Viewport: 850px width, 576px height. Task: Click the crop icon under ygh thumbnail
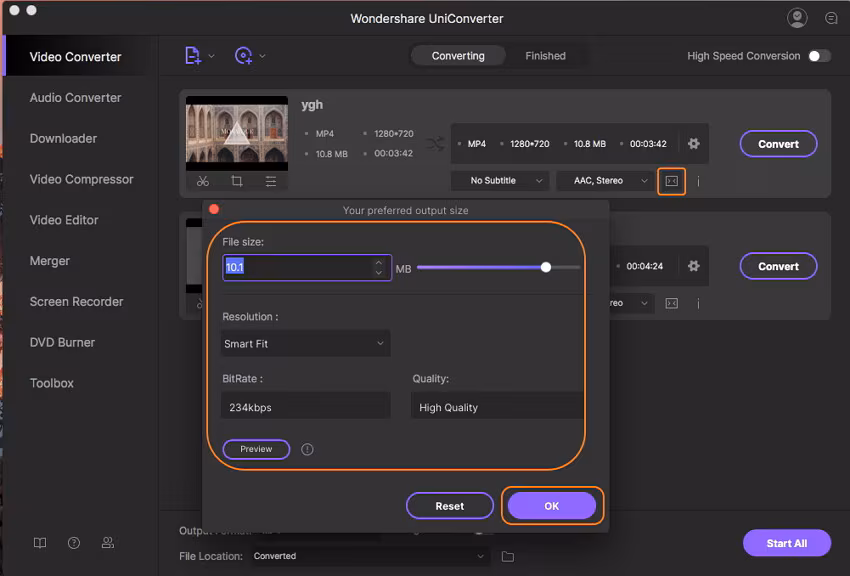237,181
